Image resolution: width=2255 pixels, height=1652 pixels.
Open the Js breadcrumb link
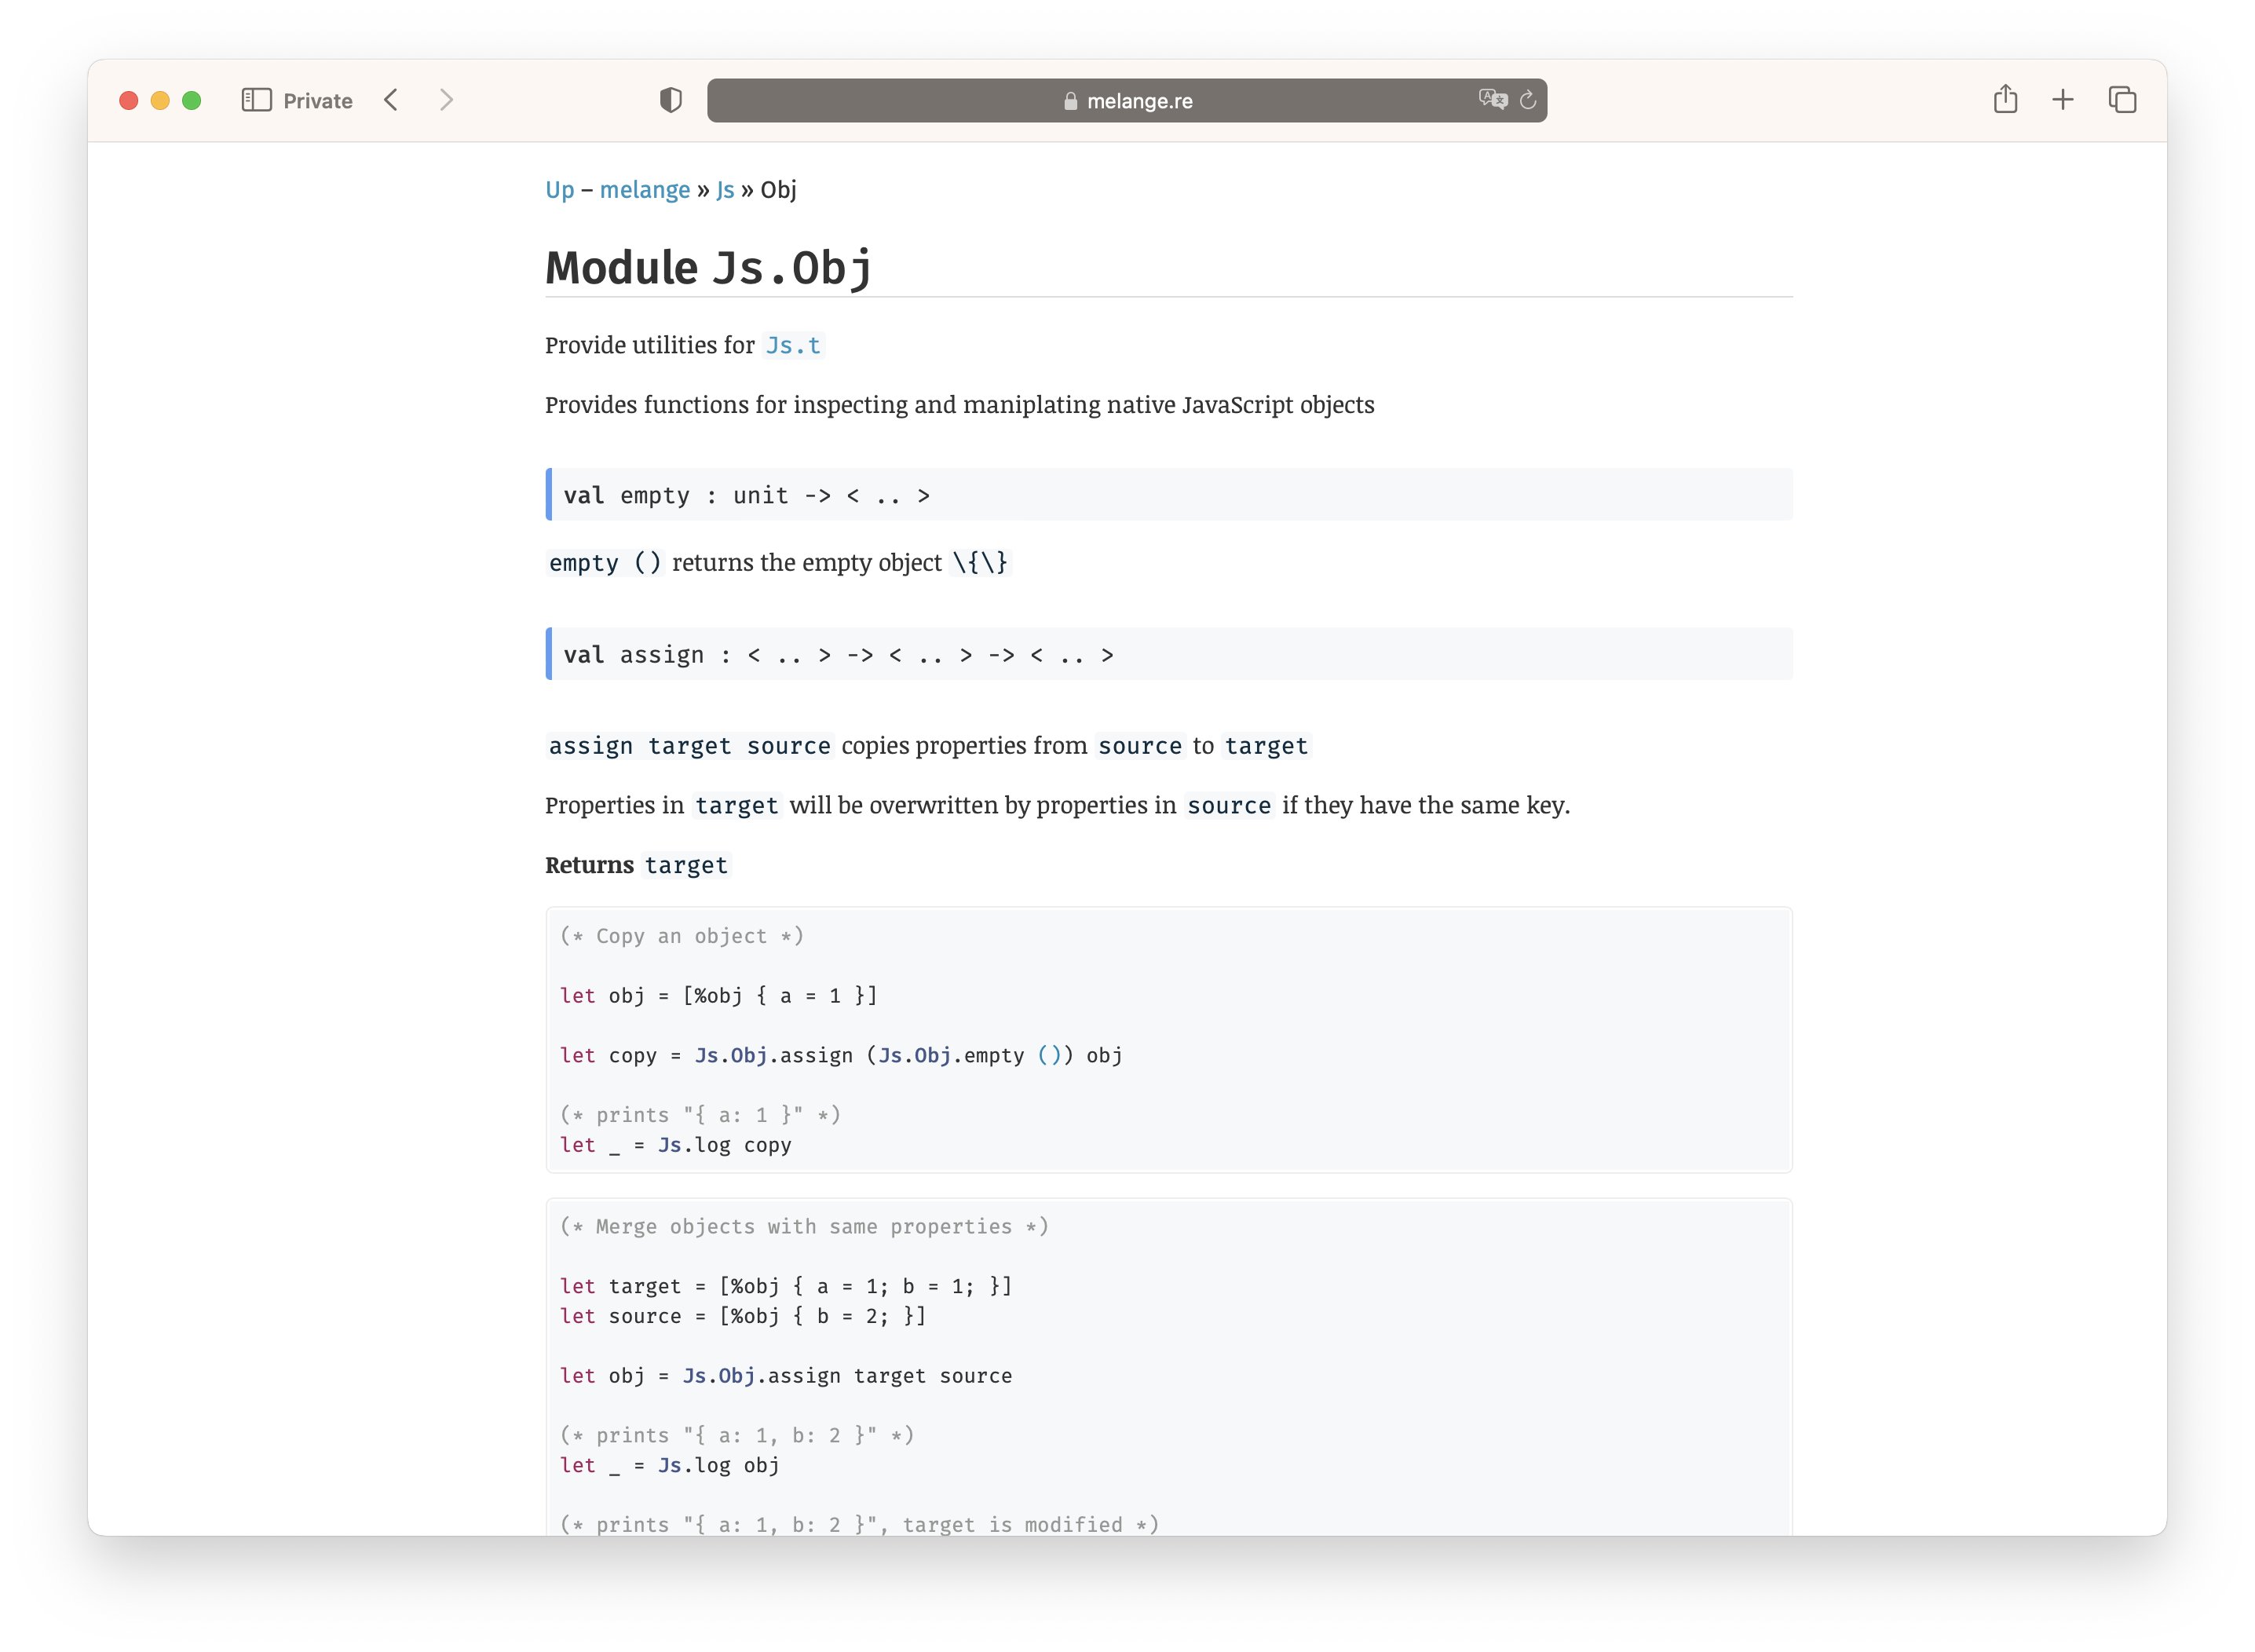[x=725, y=190]
